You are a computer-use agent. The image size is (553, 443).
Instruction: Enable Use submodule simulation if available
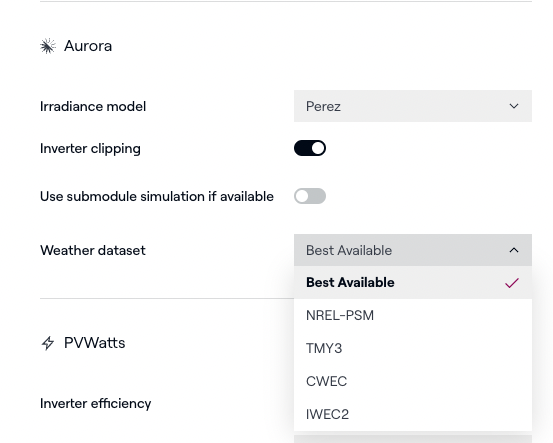click(310, 196)
